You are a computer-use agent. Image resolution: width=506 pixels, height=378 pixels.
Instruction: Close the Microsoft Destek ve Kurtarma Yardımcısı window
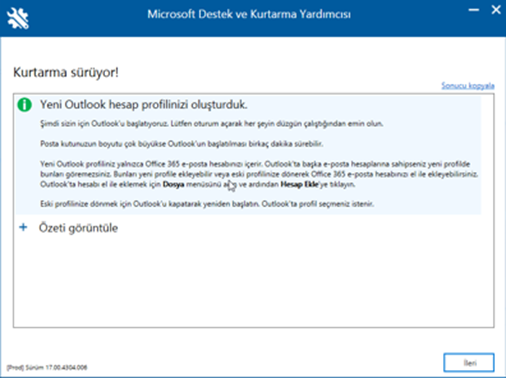[x=496, y=10]
